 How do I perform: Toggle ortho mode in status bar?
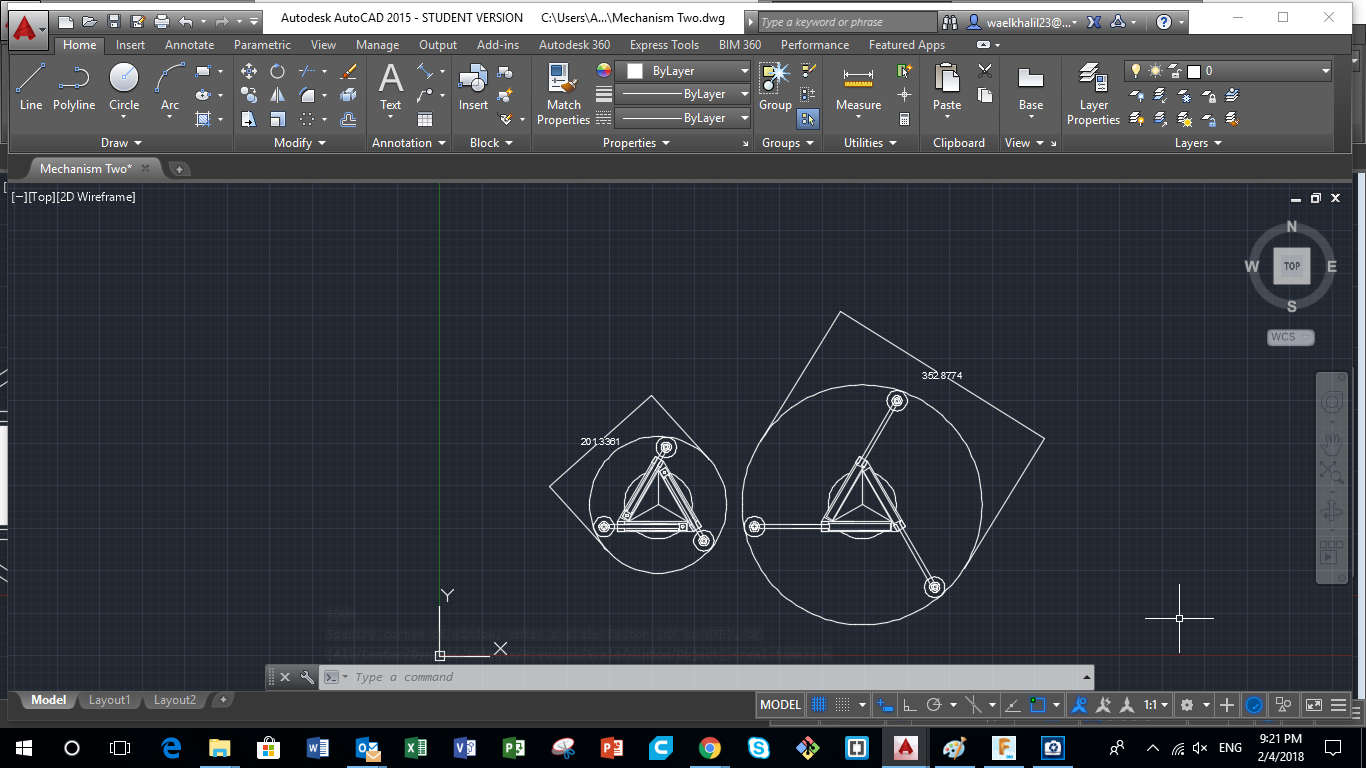[x=909, y=705]
